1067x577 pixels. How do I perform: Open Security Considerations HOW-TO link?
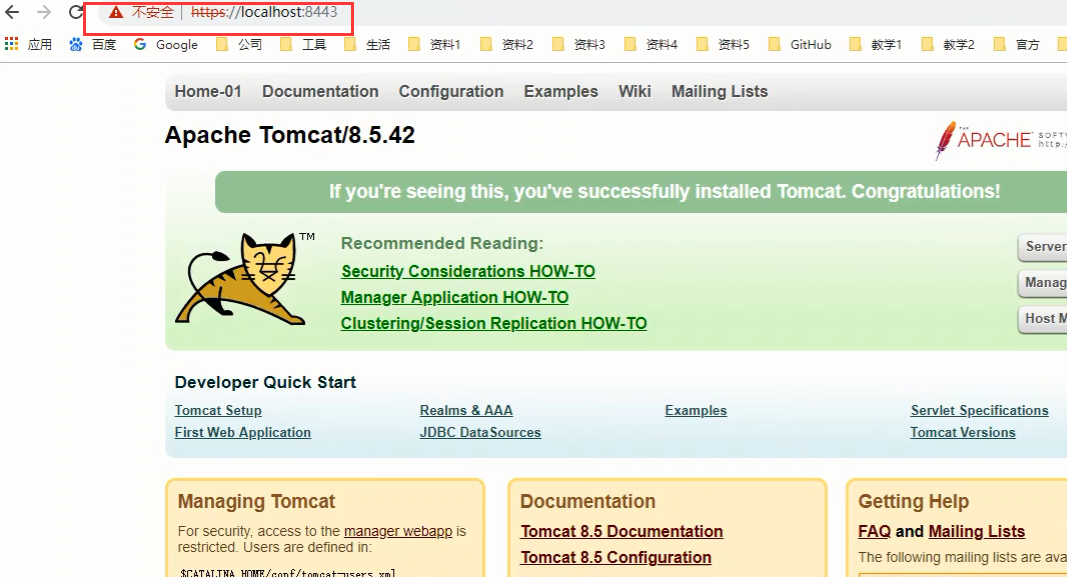pyautogui.click(x=468, y=271)
